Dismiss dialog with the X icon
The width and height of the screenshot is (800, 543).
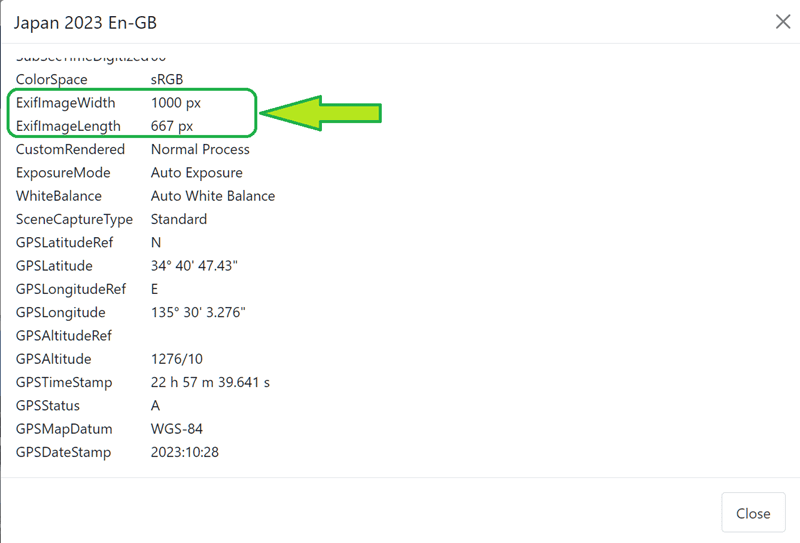[x=782, y=22]
